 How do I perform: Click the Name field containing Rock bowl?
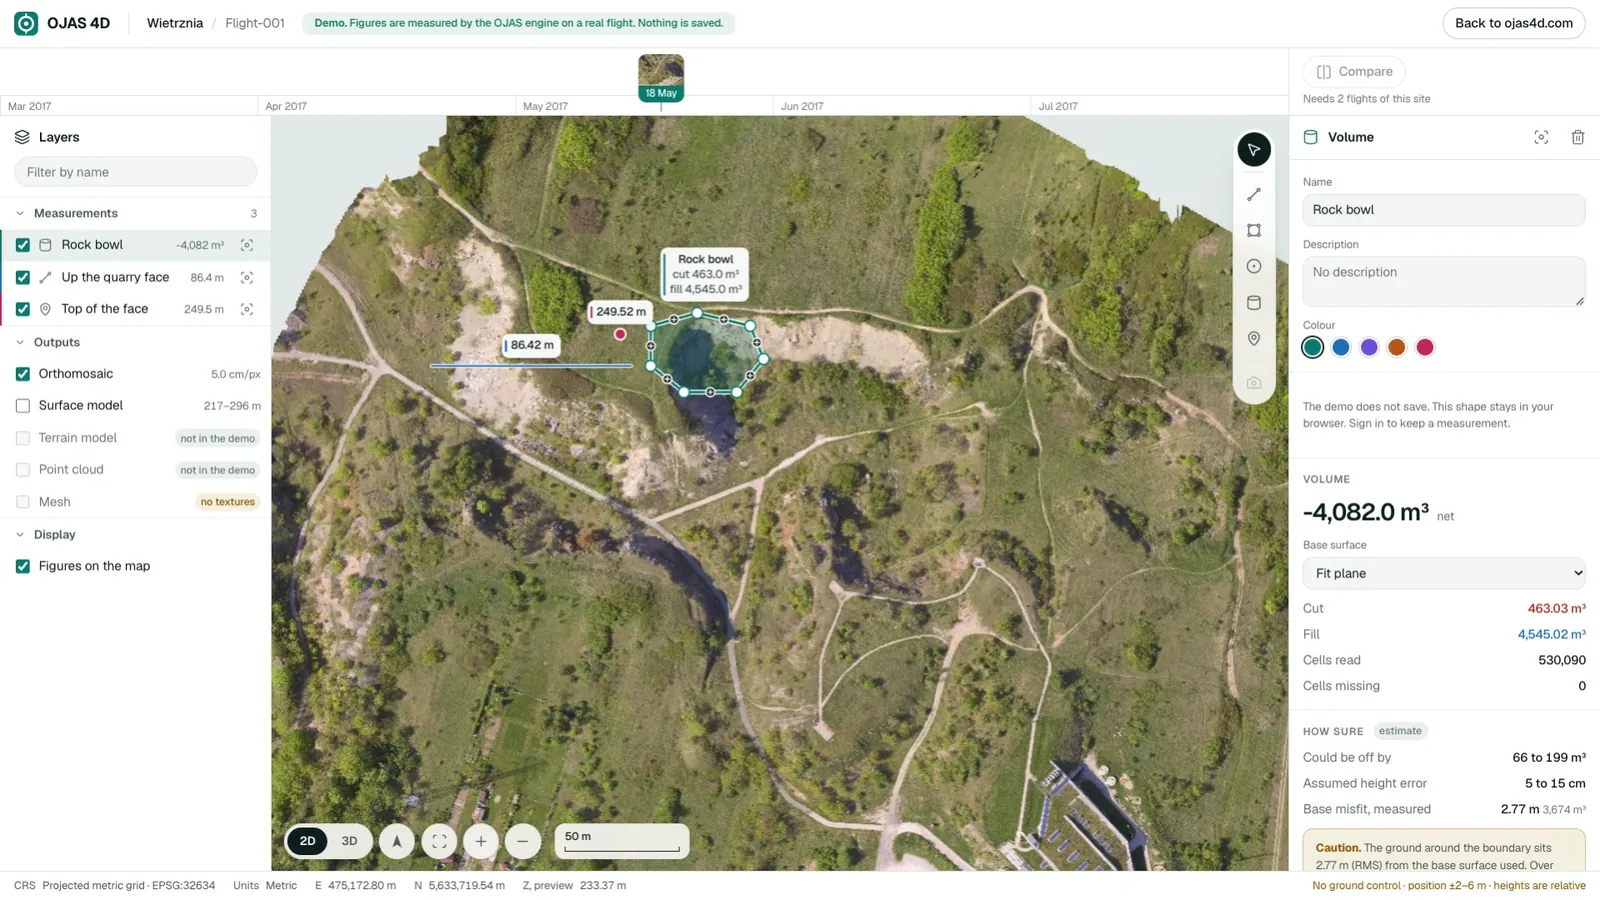(x=1444, y=210)
